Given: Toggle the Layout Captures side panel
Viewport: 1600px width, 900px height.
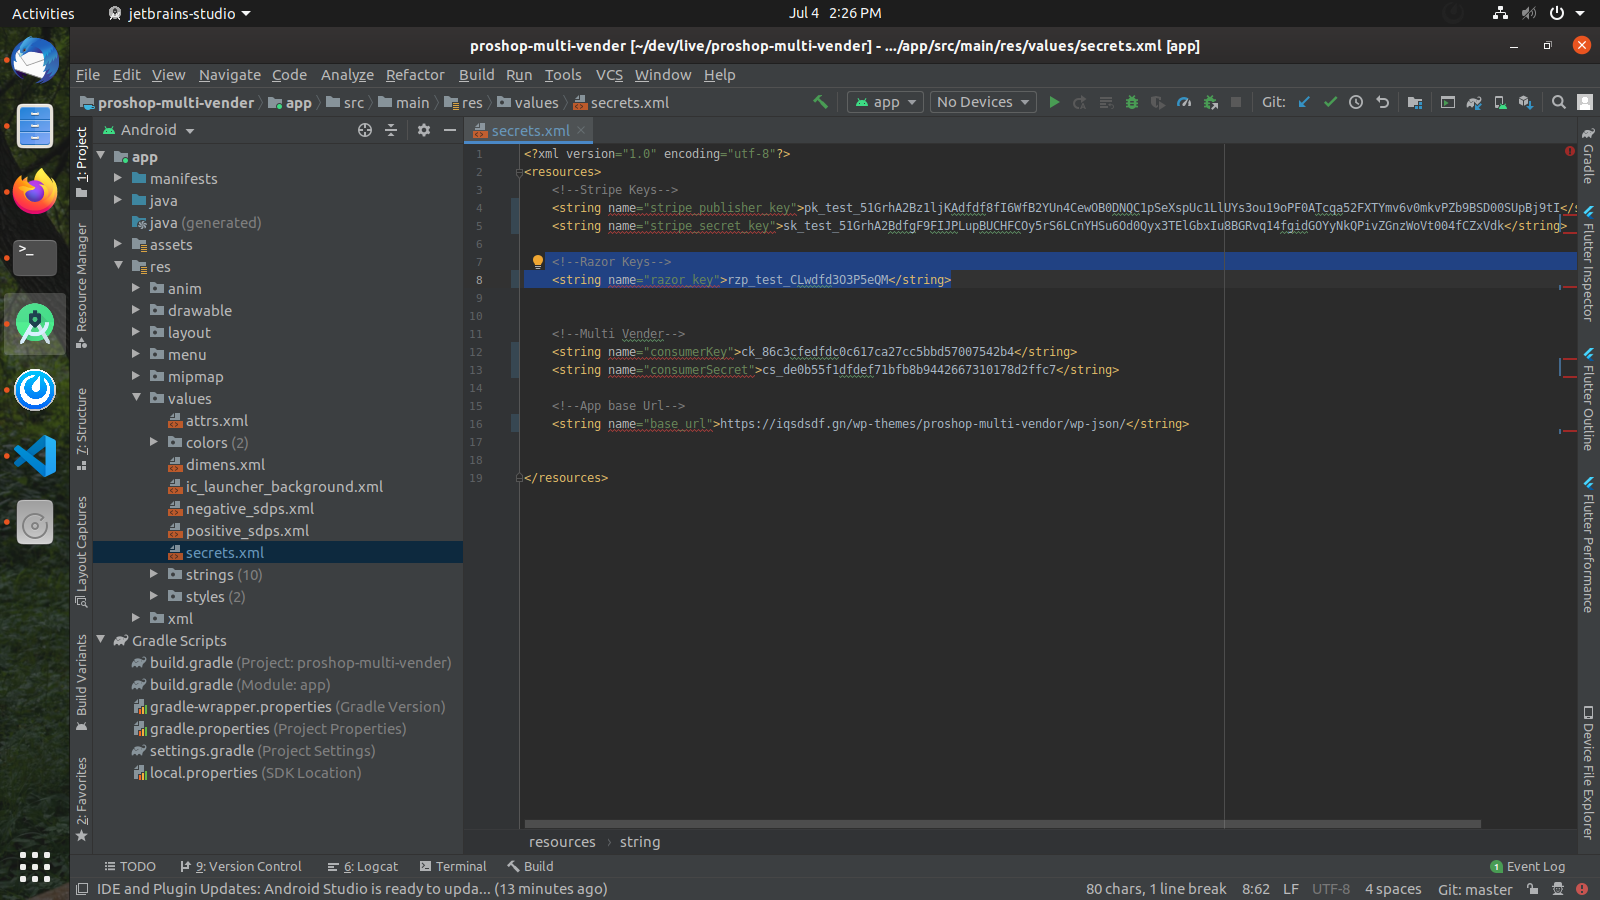Looking at the screenshot, I should point(82,552).
